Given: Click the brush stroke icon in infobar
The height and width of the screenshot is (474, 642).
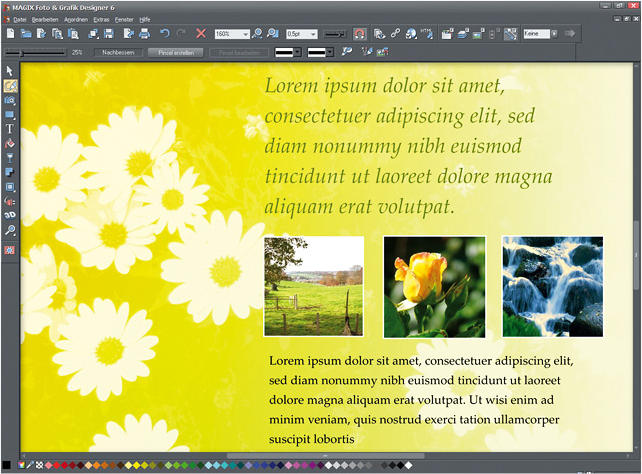Looking at the screenshot, I should 347,52.
